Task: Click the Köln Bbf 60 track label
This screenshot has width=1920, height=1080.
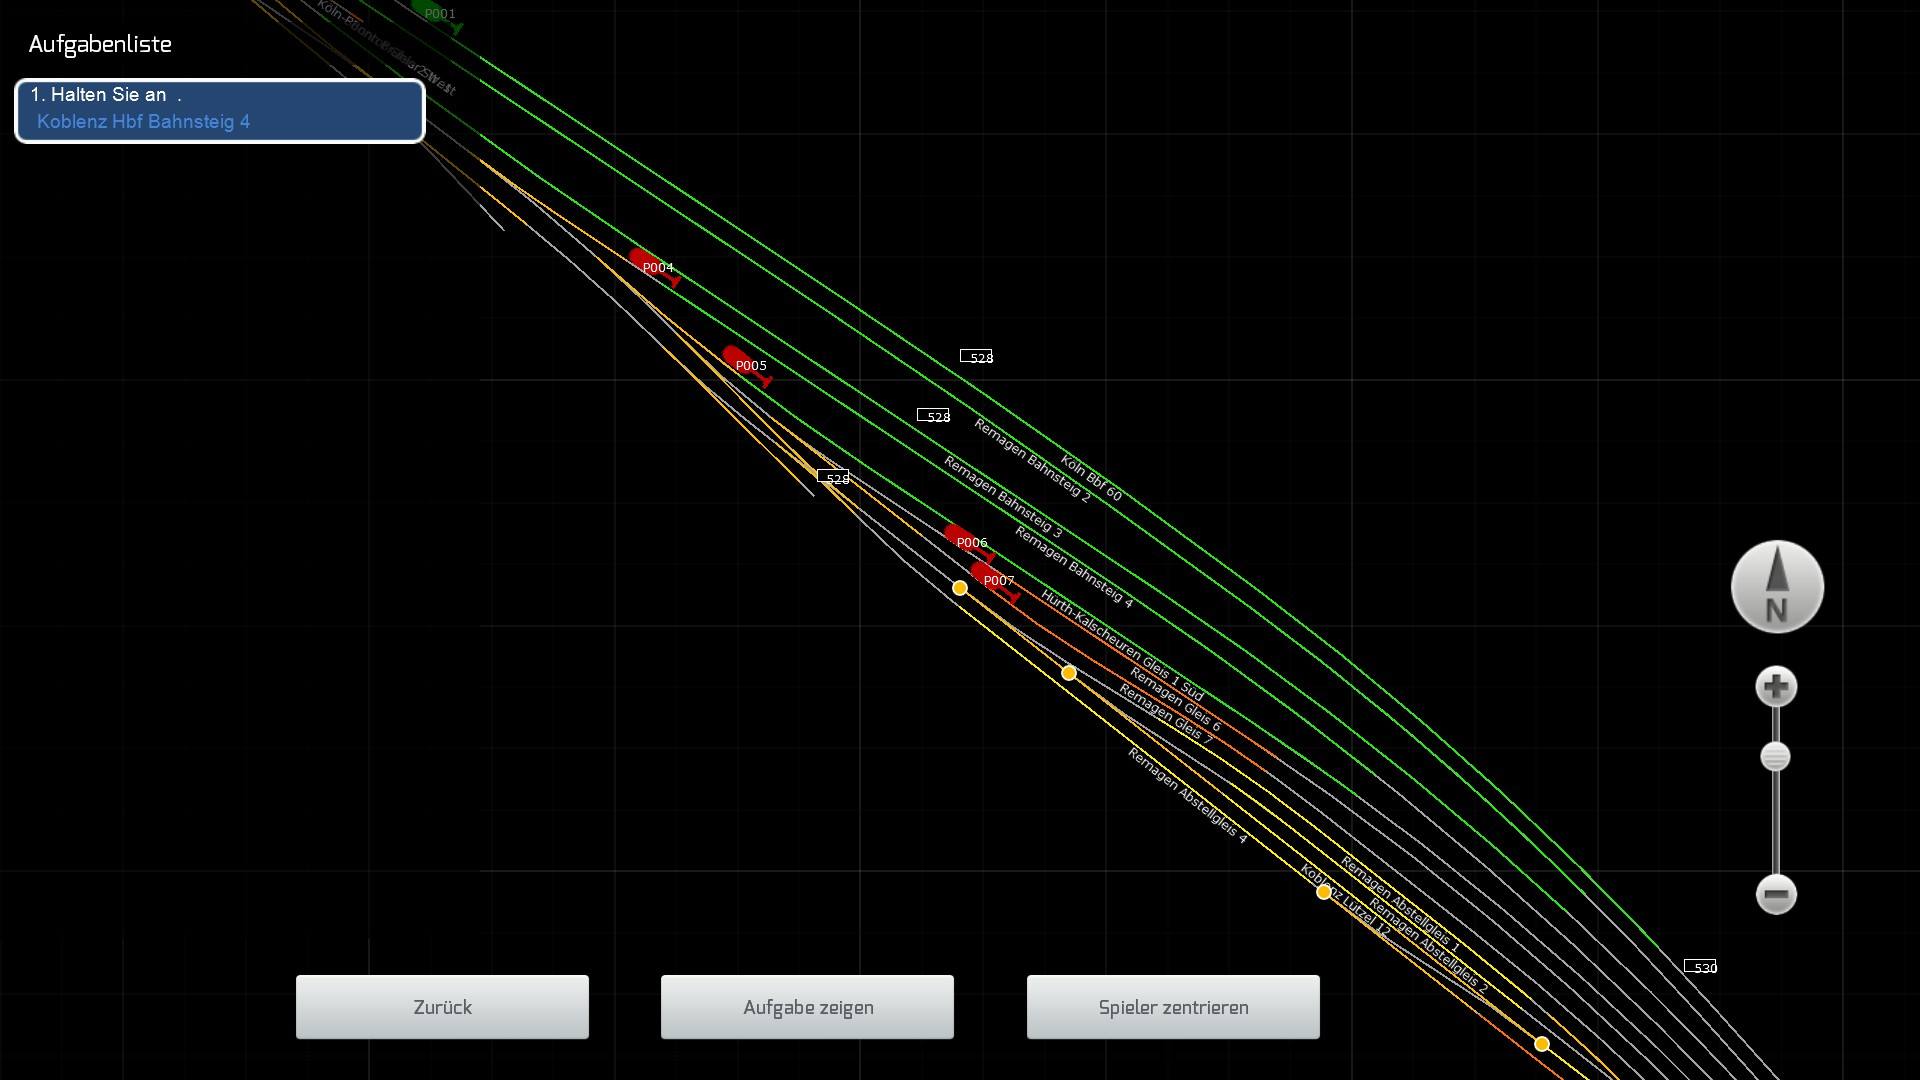Action: click(1091, 479)
